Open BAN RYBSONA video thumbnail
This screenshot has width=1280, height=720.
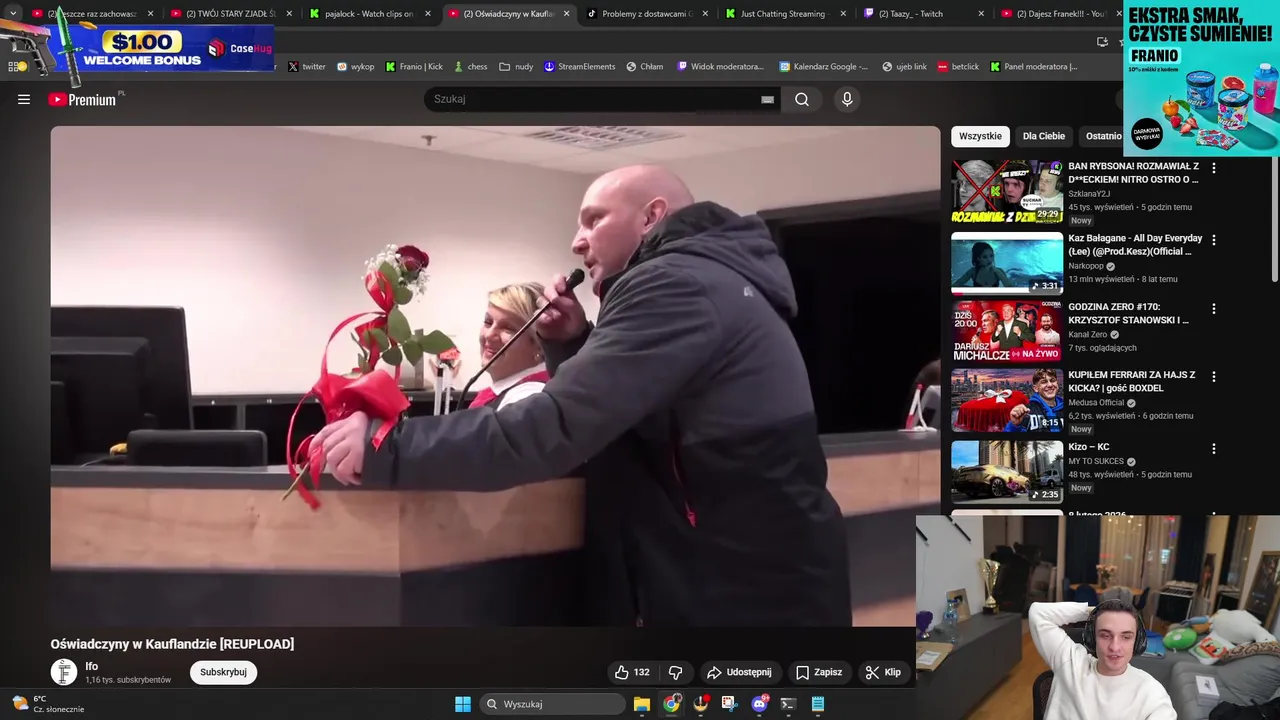pos(1007,192)
